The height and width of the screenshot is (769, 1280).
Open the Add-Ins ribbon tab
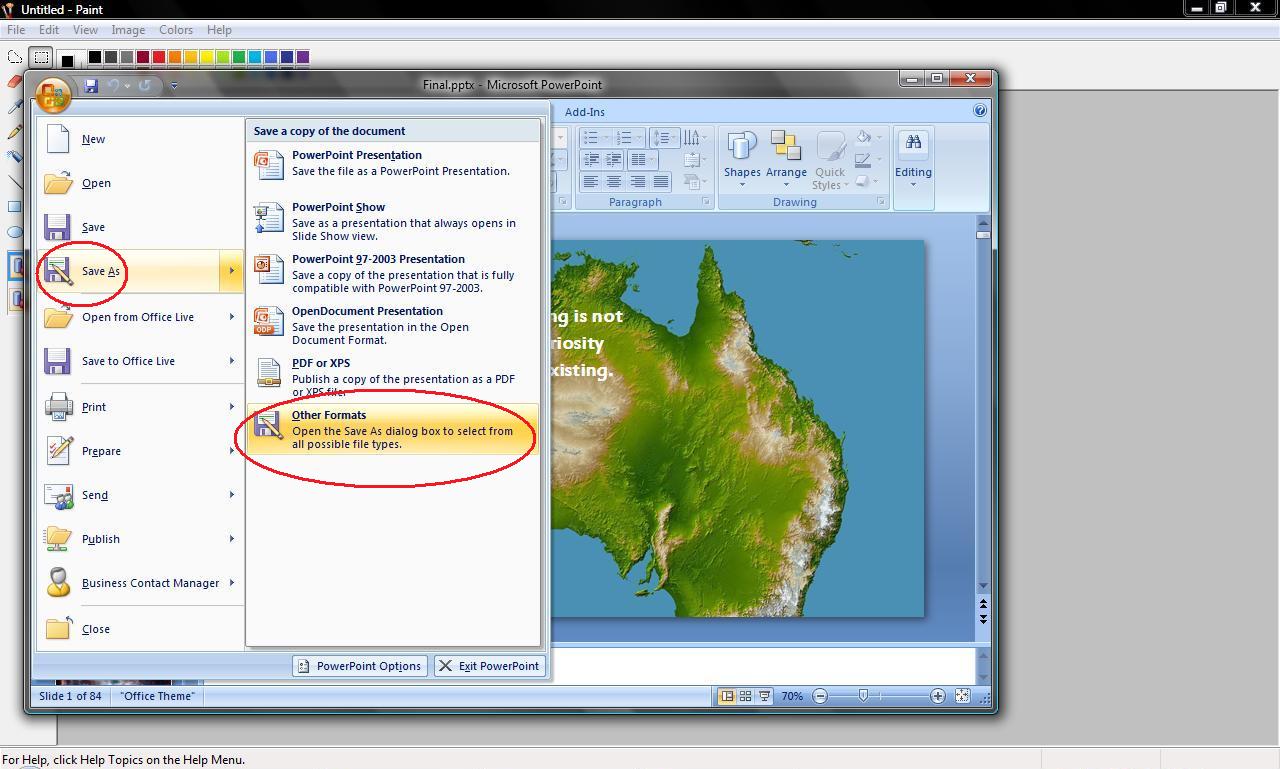(584, 112)
